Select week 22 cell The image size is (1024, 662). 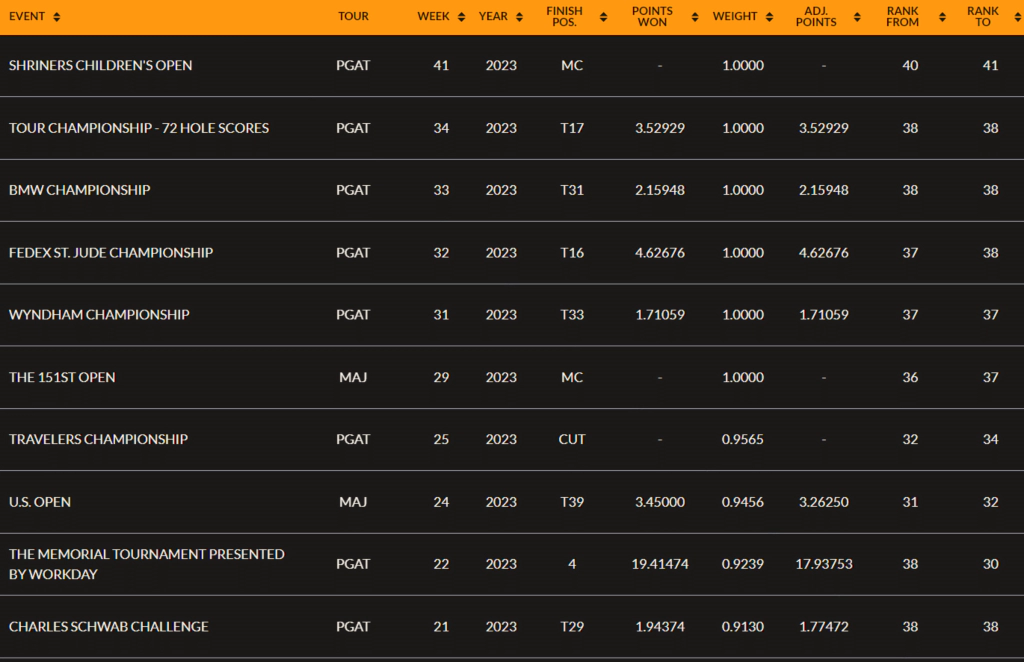(x=441, y=564)
